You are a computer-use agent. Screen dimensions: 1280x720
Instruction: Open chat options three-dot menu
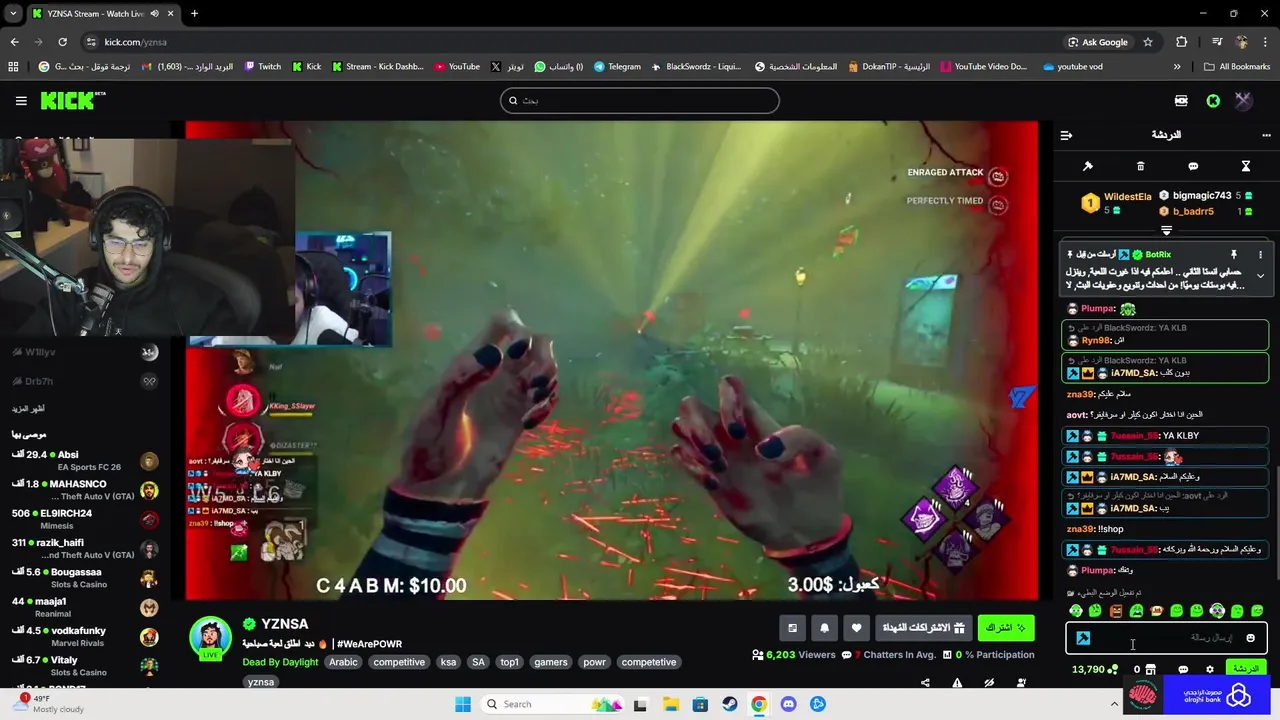[1266, 135]
